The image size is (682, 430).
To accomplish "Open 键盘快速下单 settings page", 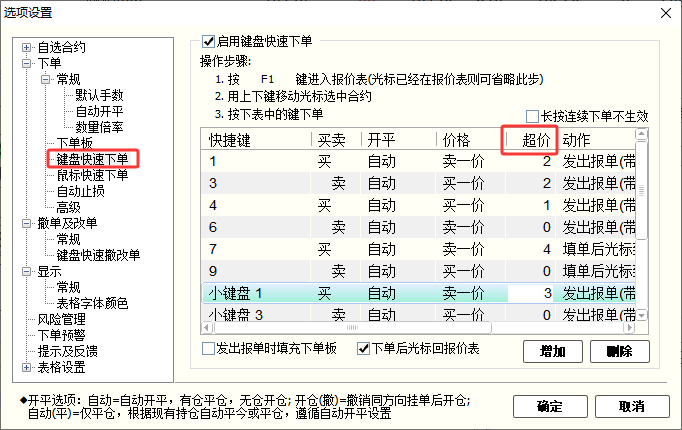I will 93,159.
